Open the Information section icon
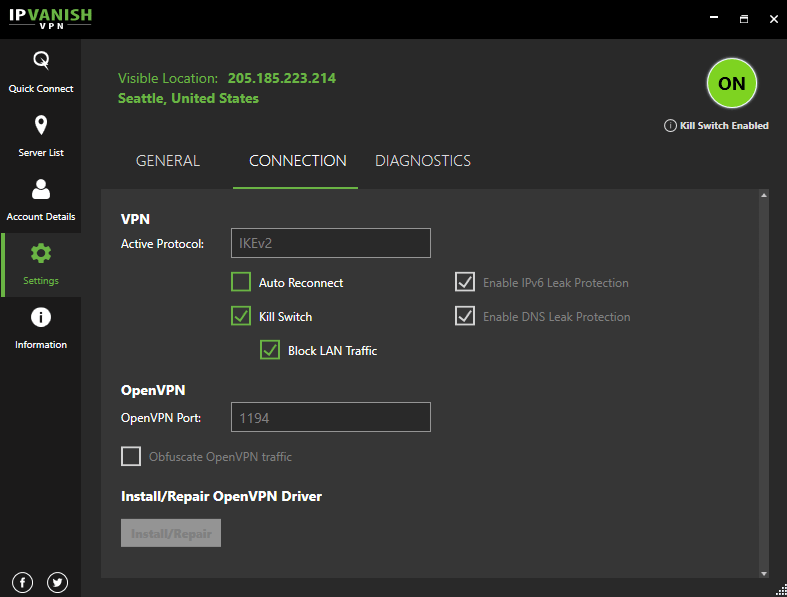787x597 pixels. (x=41, y=317)
